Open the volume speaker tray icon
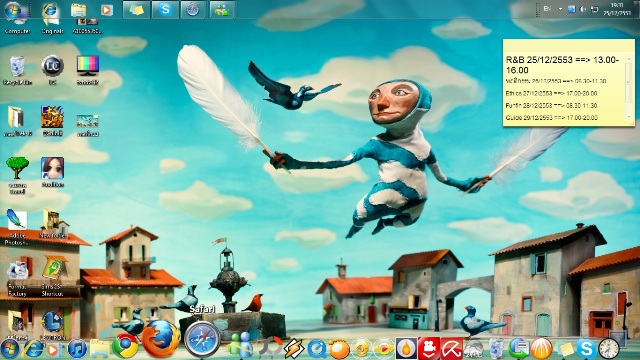This screenshot has height=360, width=640. tap(583, 9)
